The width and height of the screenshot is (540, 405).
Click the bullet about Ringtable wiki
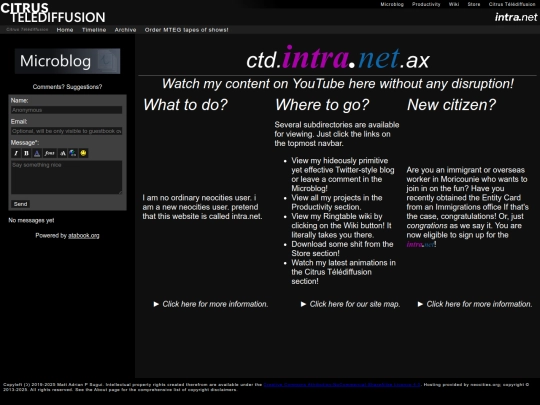(341, 226)
